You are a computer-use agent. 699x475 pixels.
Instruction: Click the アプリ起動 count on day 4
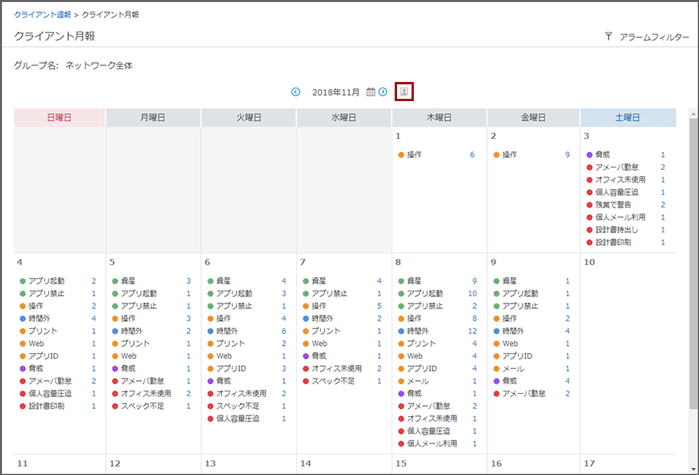tap(94, 282)
